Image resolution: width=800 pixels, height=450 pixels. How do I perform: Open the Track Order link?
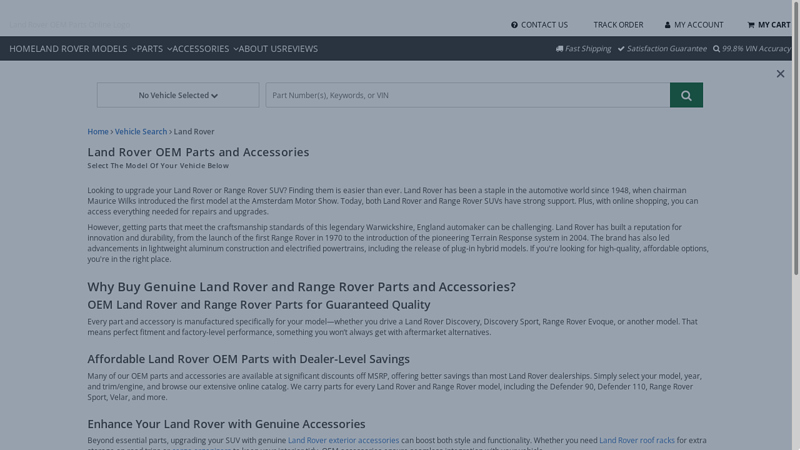click(x=618, y=24)
